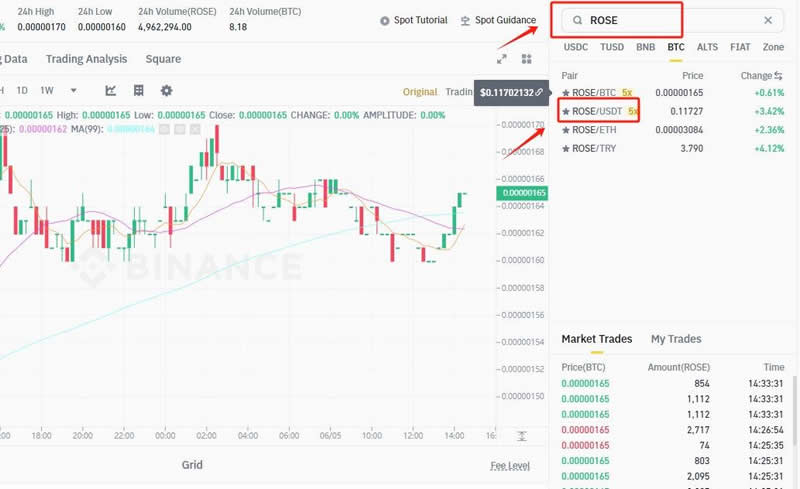This screenshot has width=800, height=489.
Task: Star the ROSE/ETH pair
Action: pos(566,130)
